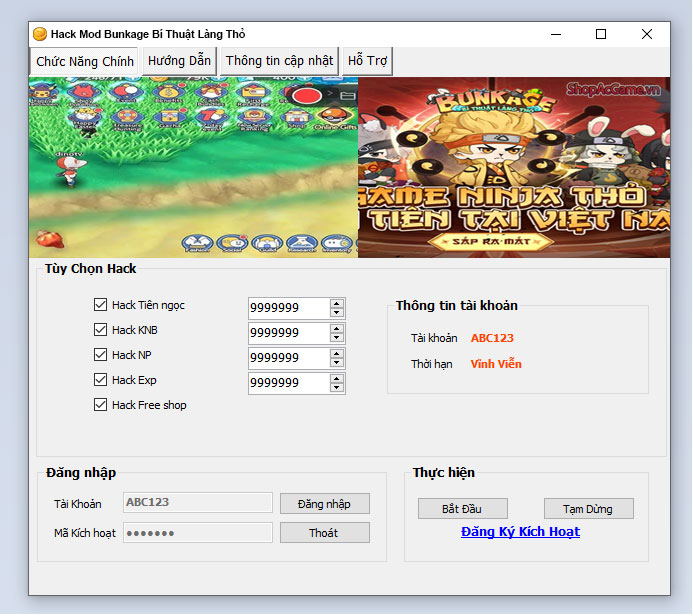693x616 pixels.
Task: Click the Mã Kích hoạt password field
Action: [x=198, y=533]
